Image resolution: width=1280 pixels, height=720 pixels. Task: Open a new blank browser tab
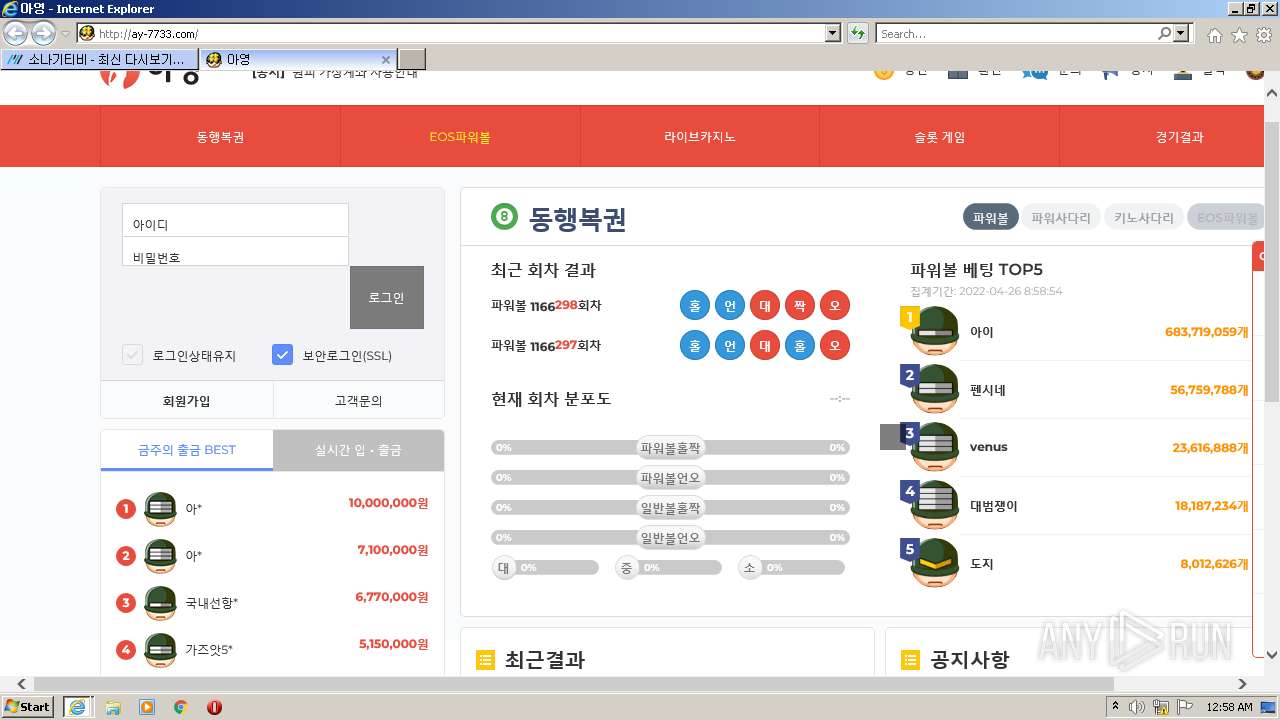point(412,59)
